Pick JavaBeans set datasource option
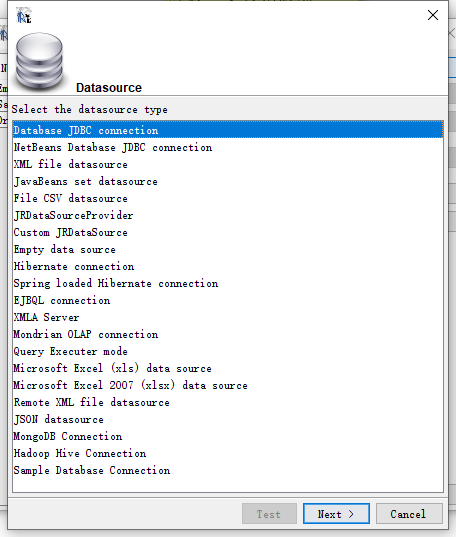 point(228,182)
